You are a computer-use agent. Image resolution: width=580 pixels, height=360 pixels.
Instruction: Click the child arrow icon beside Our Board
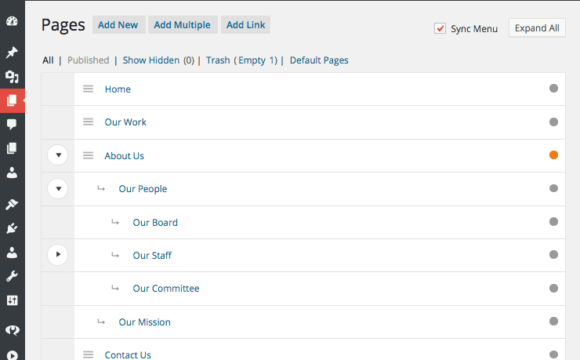115,222
